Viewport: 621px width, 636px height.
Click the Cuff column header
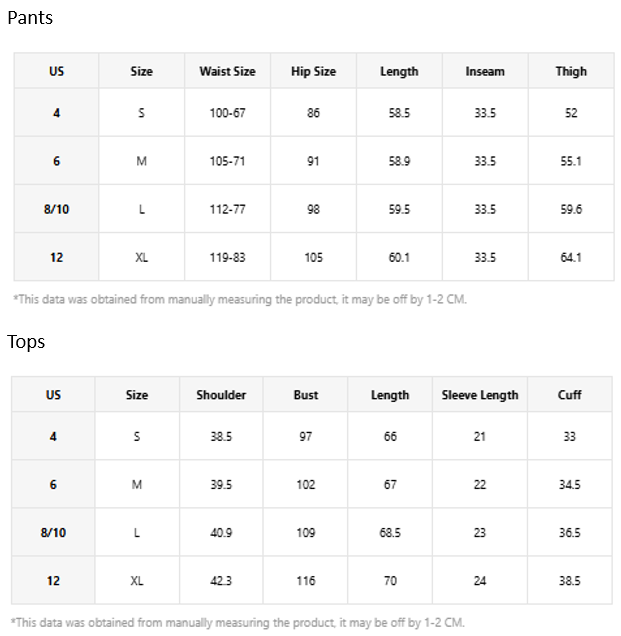[x=569, y=395]
